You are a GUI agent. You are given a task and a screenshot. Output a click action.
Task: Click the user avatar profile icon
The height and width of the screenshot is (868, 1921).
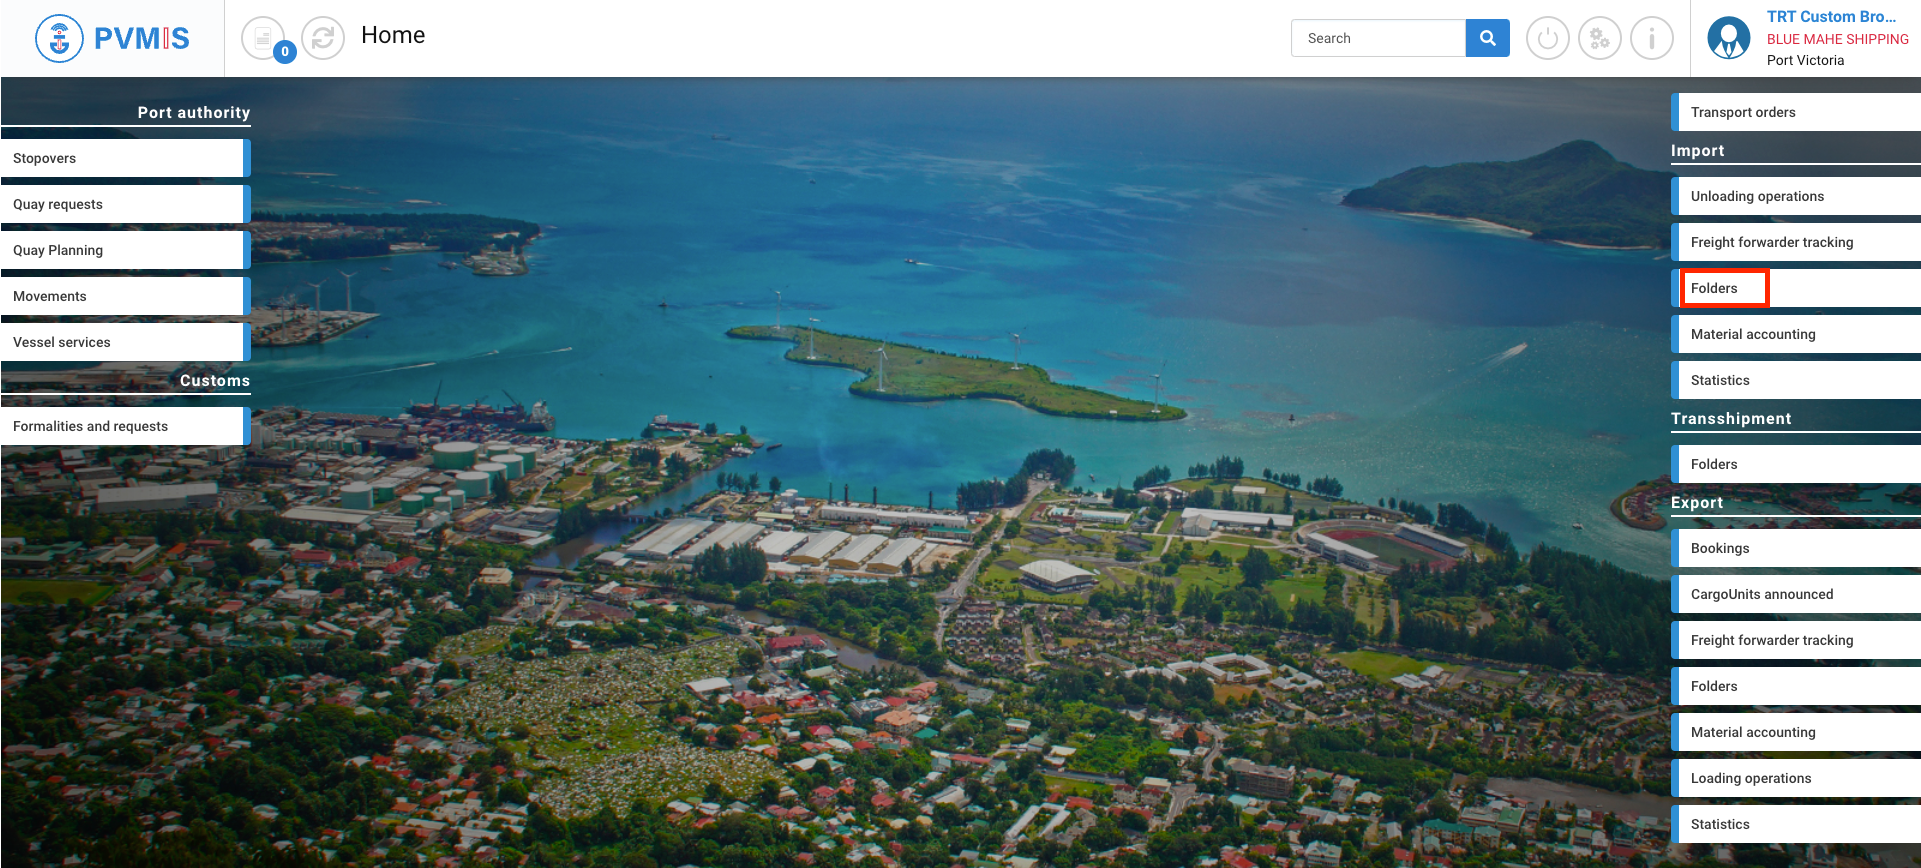click(x=1728, y=39)
